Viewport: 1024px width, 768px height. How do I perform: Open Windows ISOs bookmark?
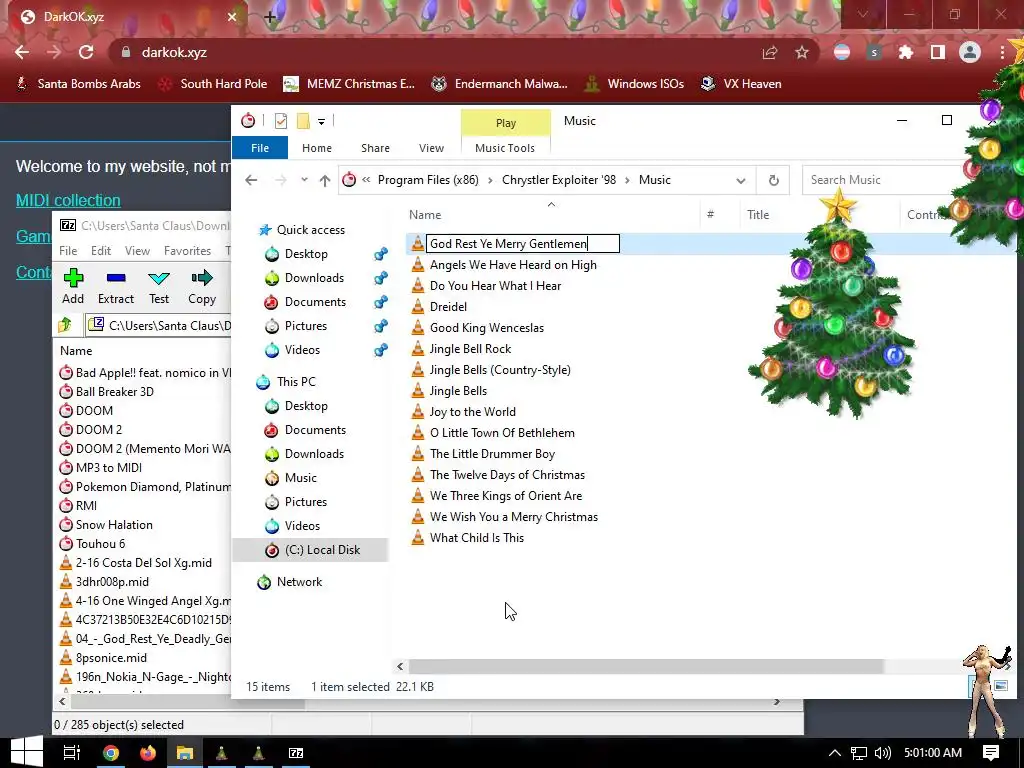point(634,84)
